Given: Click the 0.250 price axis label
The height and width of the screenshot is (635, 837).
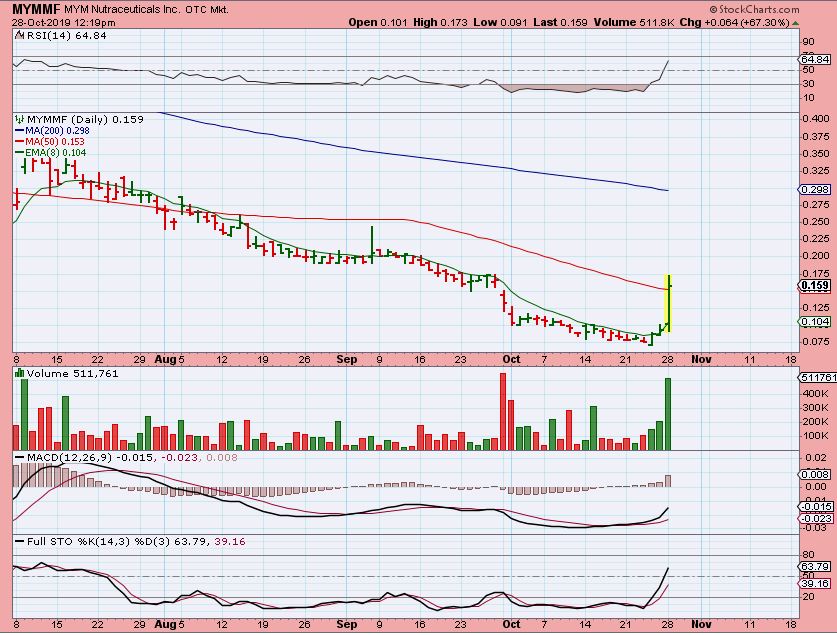Looking at the screenshot, I should pyautogui.click(x=816, y=221).
